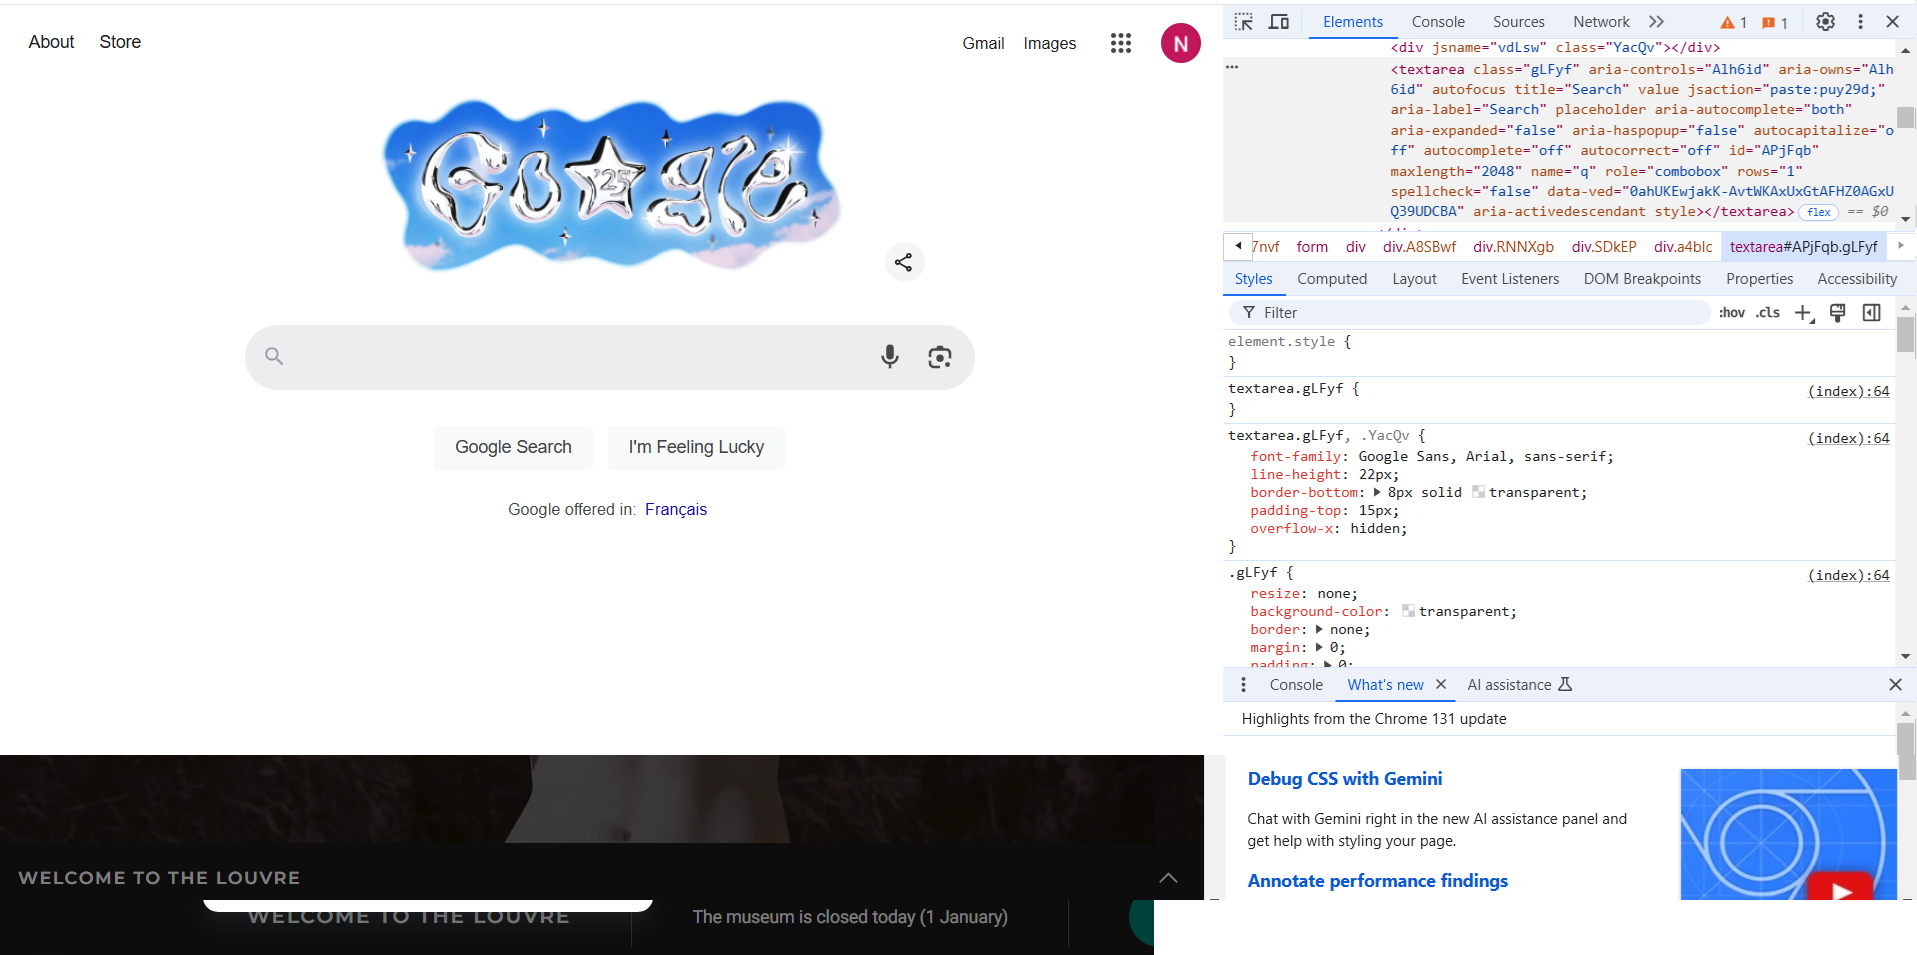Switch to the Sources tab
This screenshot has width=1917, height=955.
[1519, 22]
